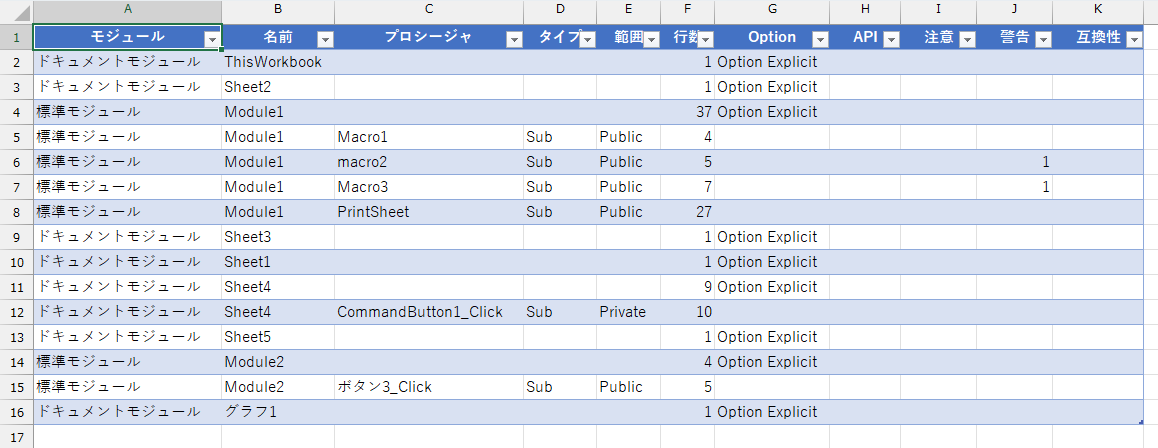This screenshot has height=448, width=1158.
Task: Expand the API filter arrow
Action: [890, 39]
